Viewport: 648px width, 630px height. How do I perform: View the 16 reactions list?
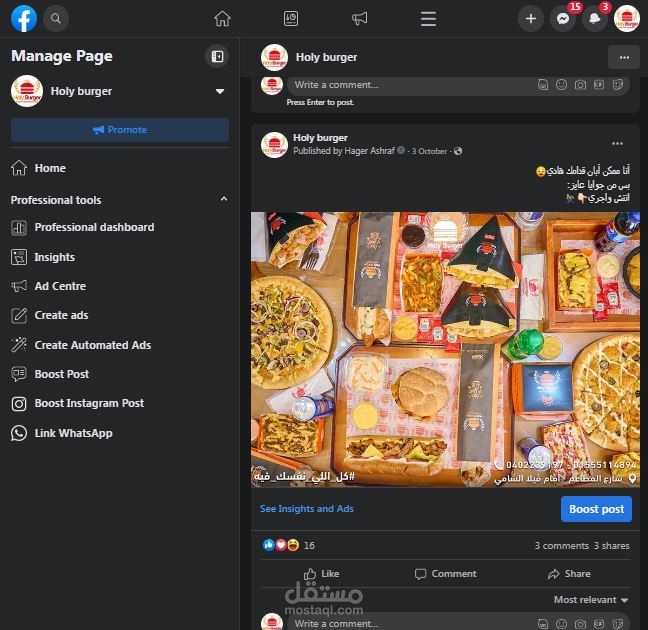point(289,545)
